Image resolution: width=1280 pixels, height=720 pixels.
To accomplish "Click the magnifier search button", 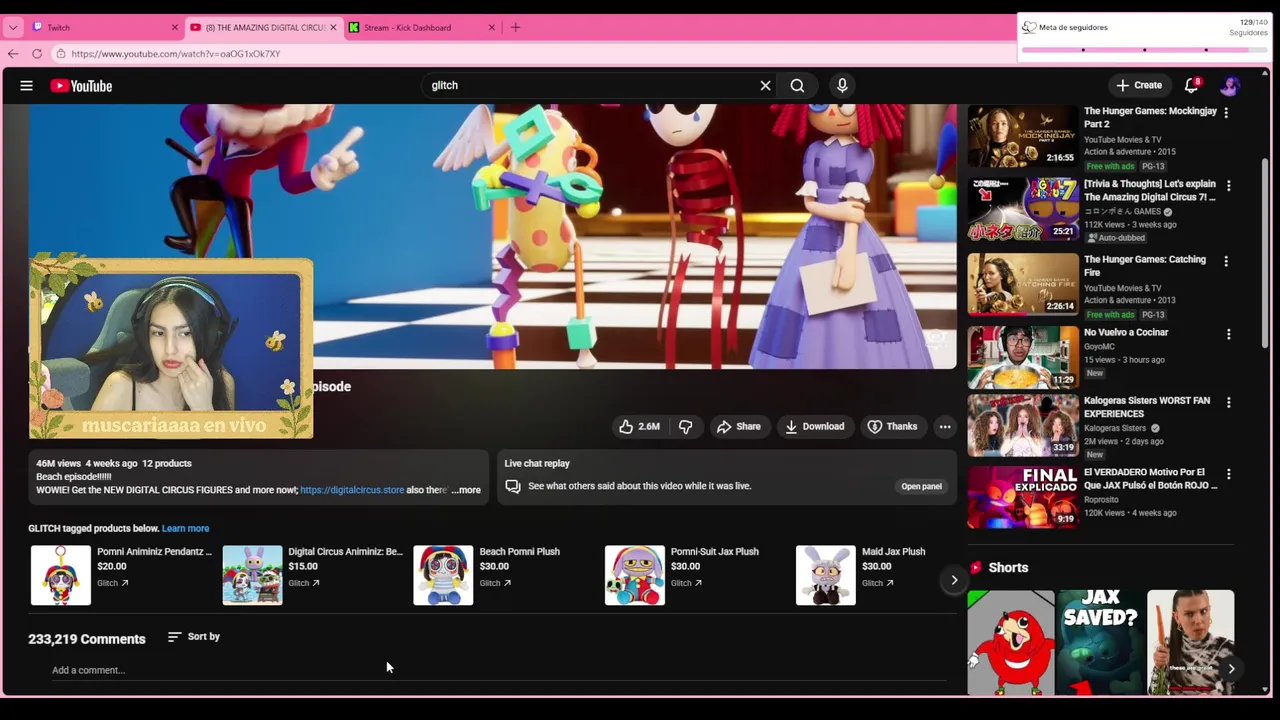I will click(x=797, y=86).
